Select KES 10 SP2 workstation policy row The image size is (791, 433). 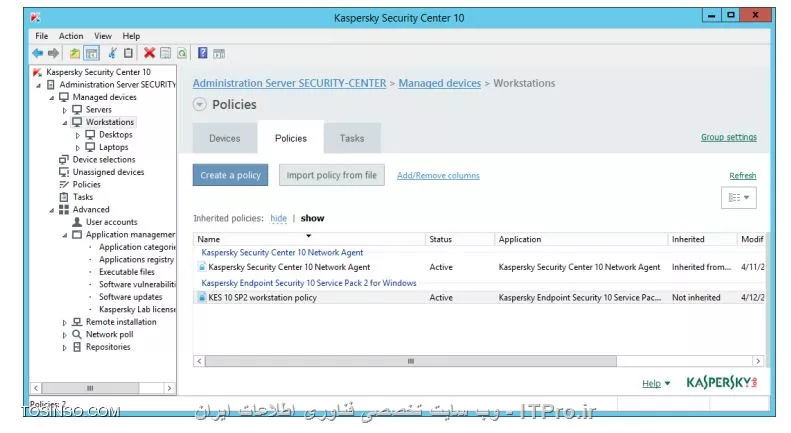coord(479,298)
